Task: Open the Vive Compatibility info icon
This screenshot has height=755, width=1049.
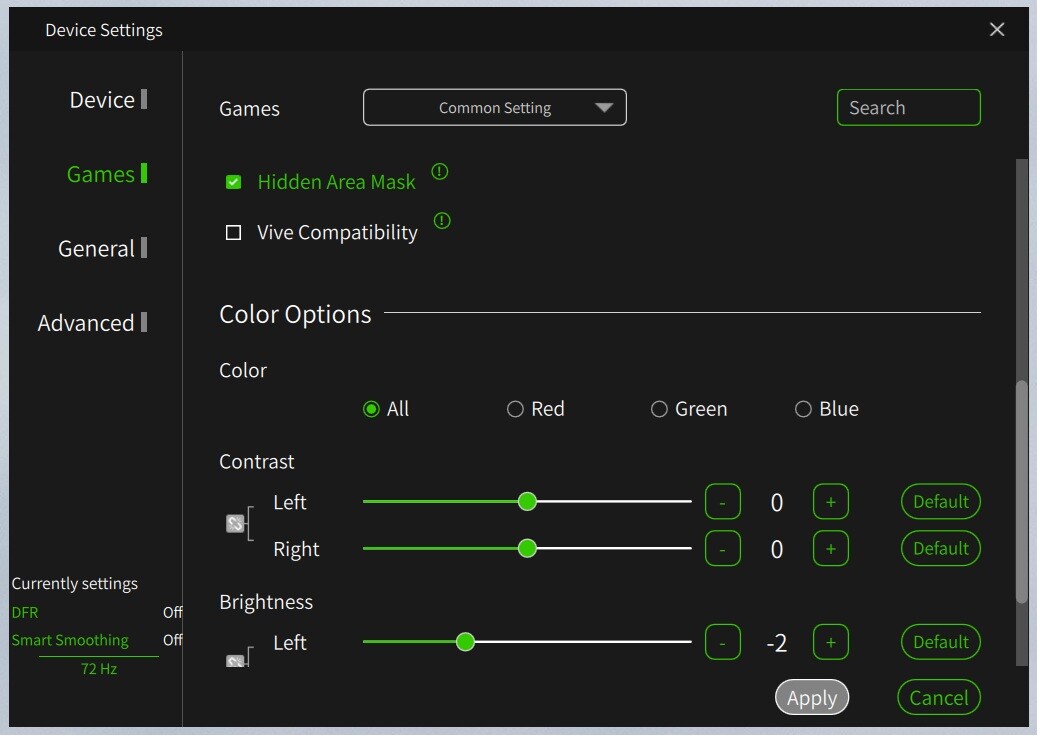Action: point(442,221)
